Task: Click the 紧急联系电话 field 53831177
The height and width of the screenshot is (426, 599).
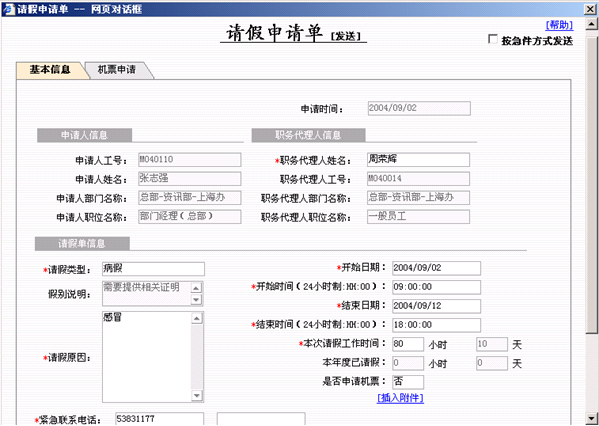Action: point(160,419)
